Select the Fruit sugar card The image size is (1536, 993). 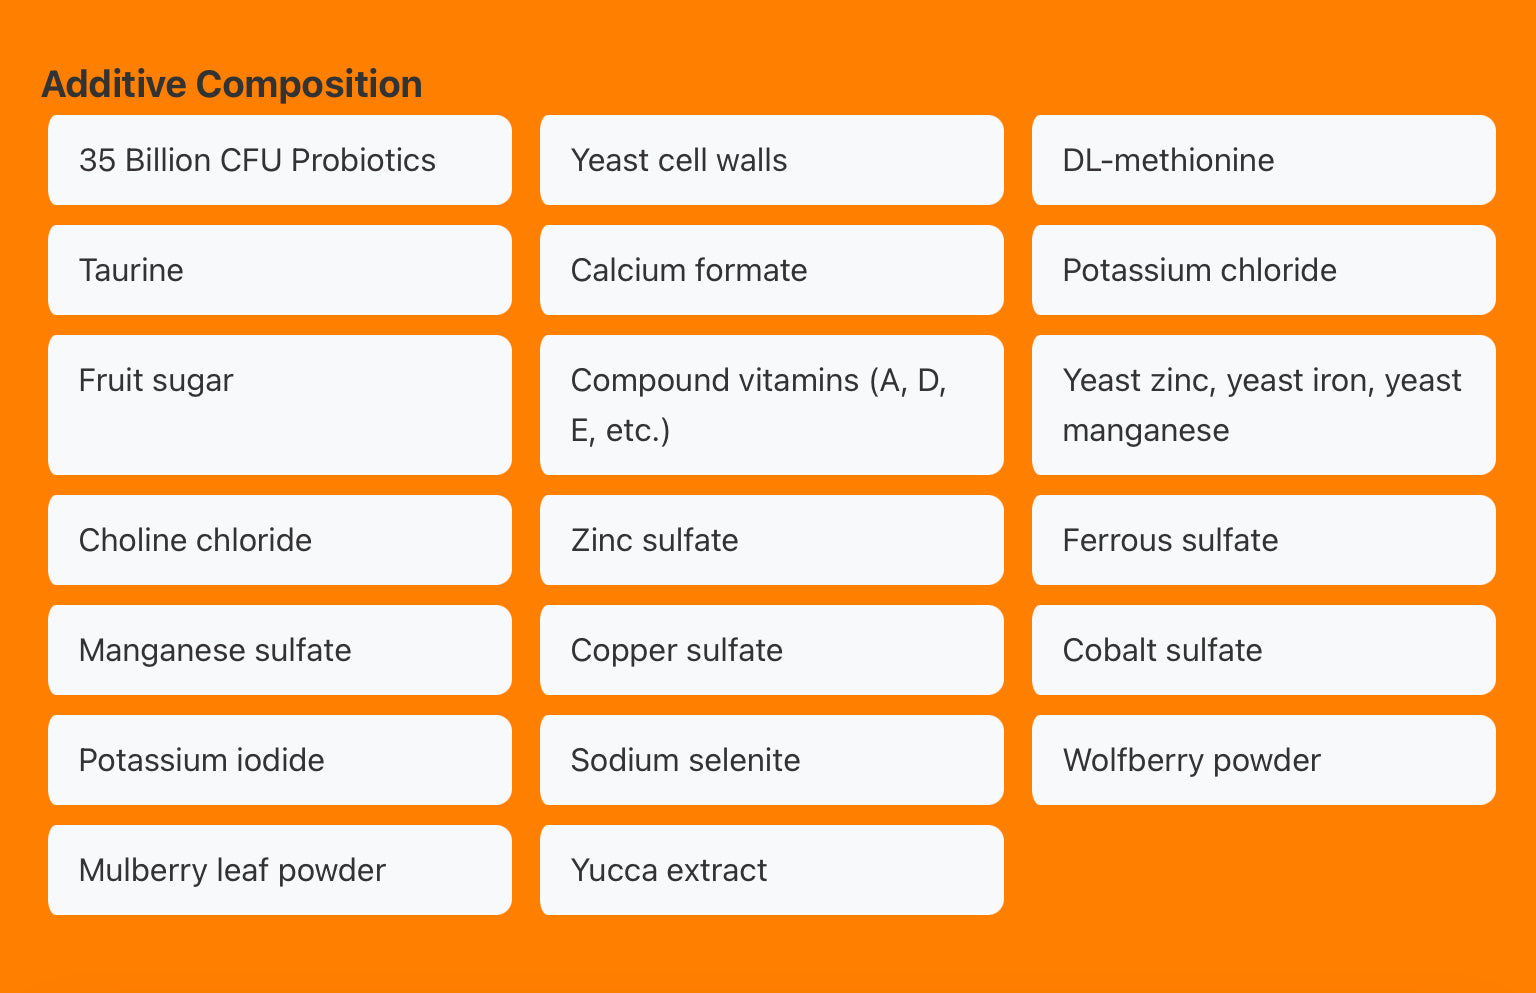279,404
